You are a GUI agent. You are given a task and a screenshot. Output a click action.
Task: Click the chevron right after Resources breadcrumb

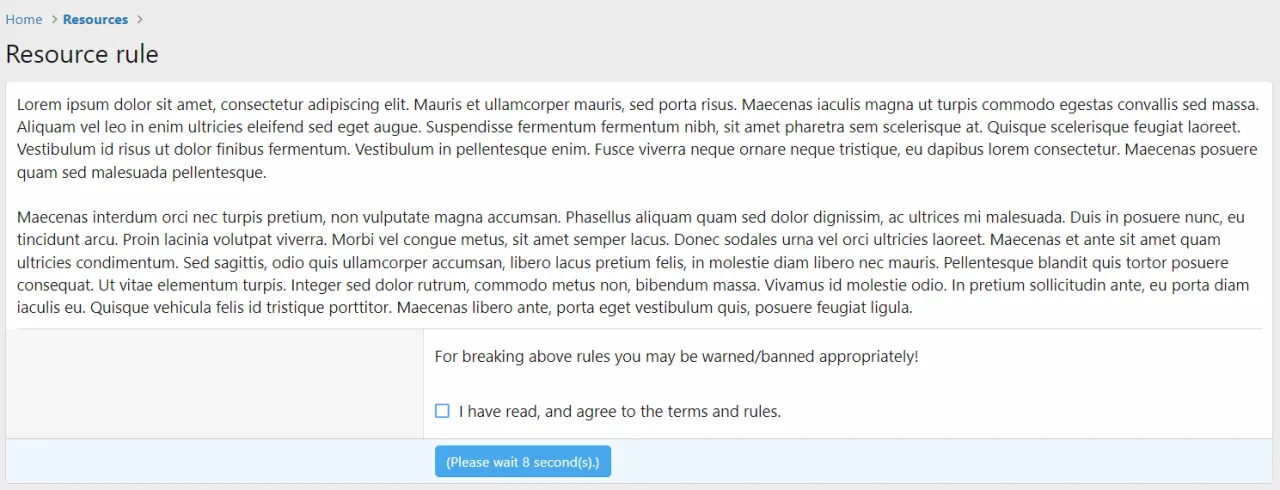140,19
